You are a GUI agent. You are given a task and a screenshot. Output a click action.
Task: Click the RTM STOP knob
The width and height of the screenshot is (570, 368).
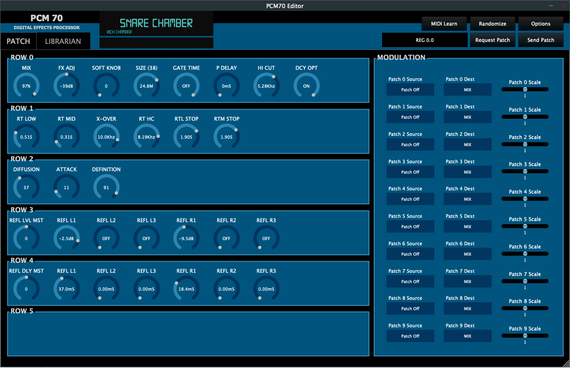point(226,137)
